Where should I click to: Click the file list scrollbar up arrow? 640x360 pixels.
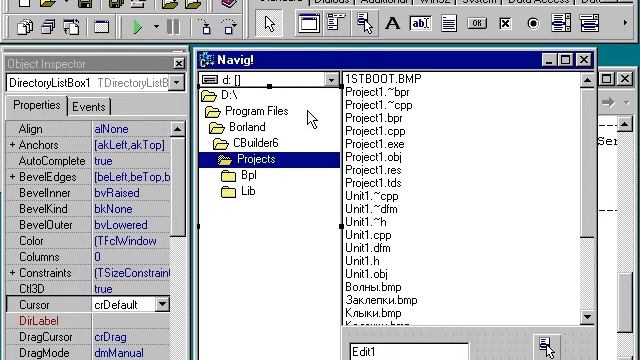click(587, 80)
